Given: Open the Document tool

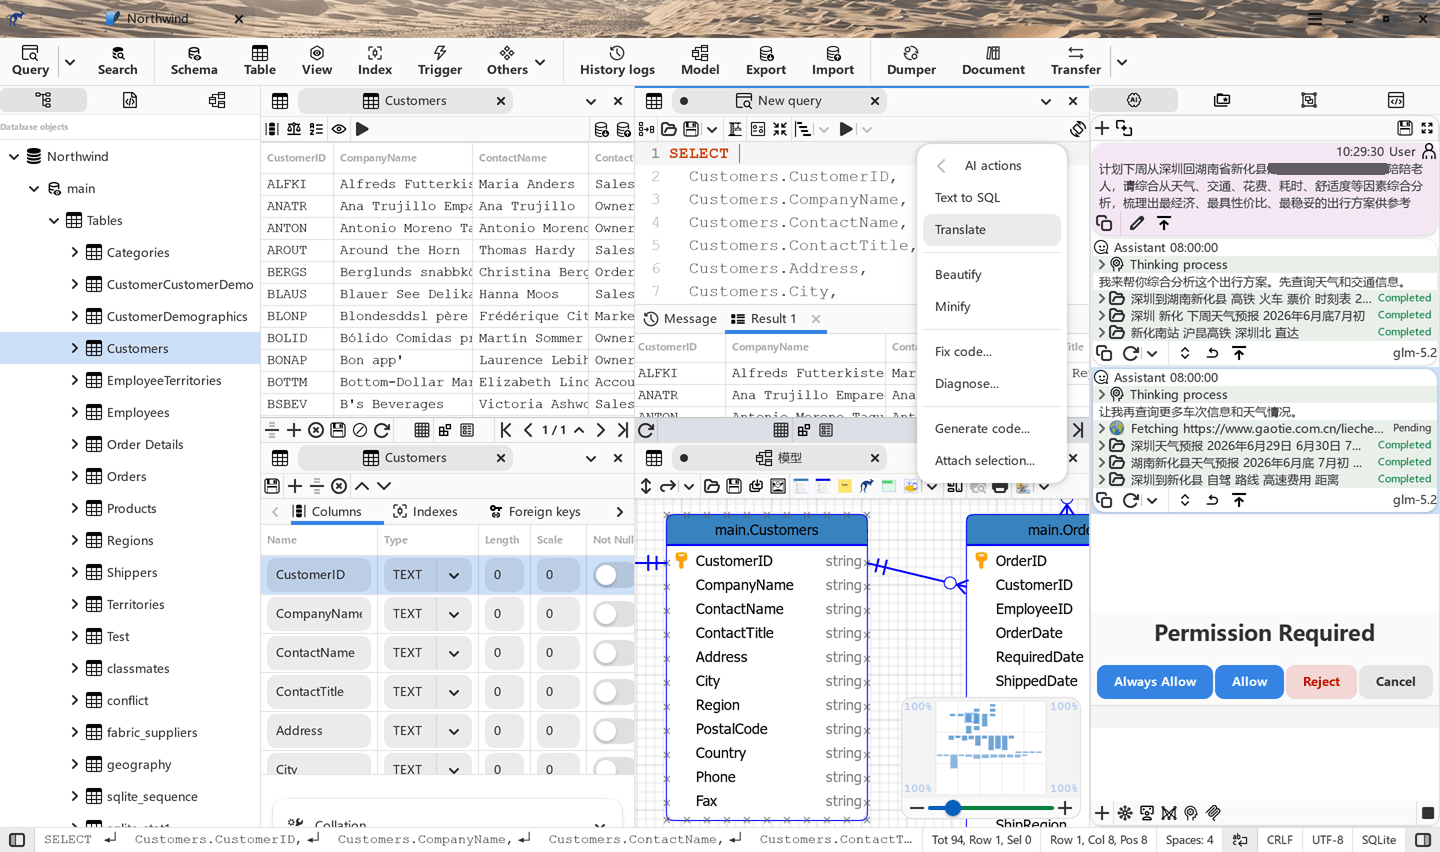Looking at the screenshot, I should [993, 60].
